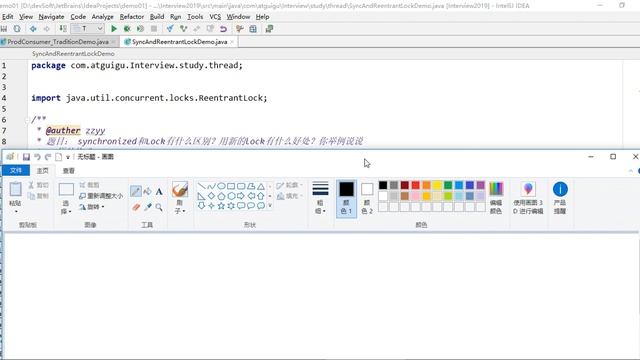
Task: Click the Build project icon in IntelliJ toolbar
Action: [x=63, y=29]
